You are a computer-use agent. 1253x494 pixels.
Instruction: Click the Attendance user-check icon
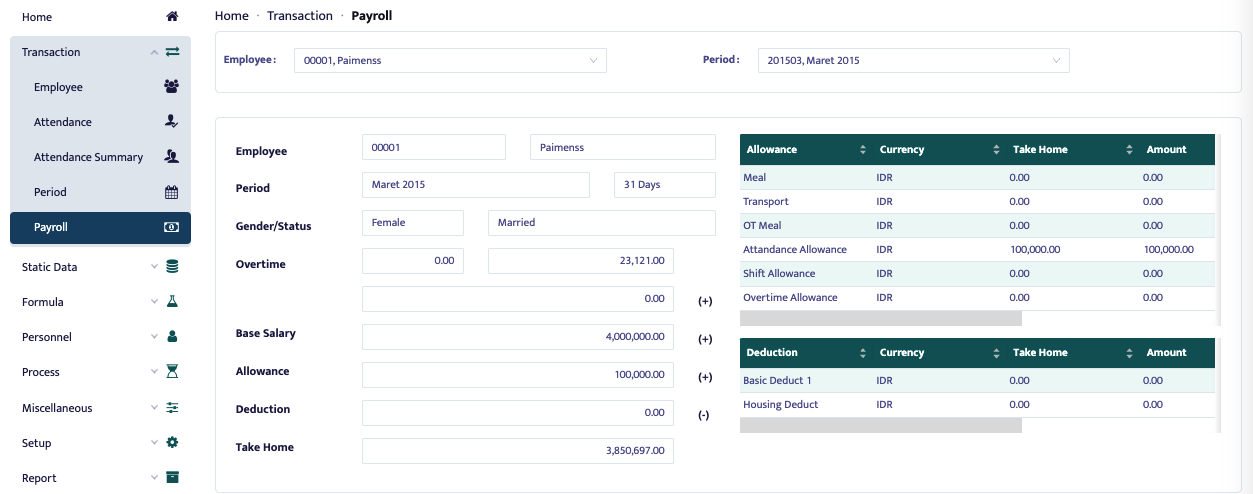[172, 122]
